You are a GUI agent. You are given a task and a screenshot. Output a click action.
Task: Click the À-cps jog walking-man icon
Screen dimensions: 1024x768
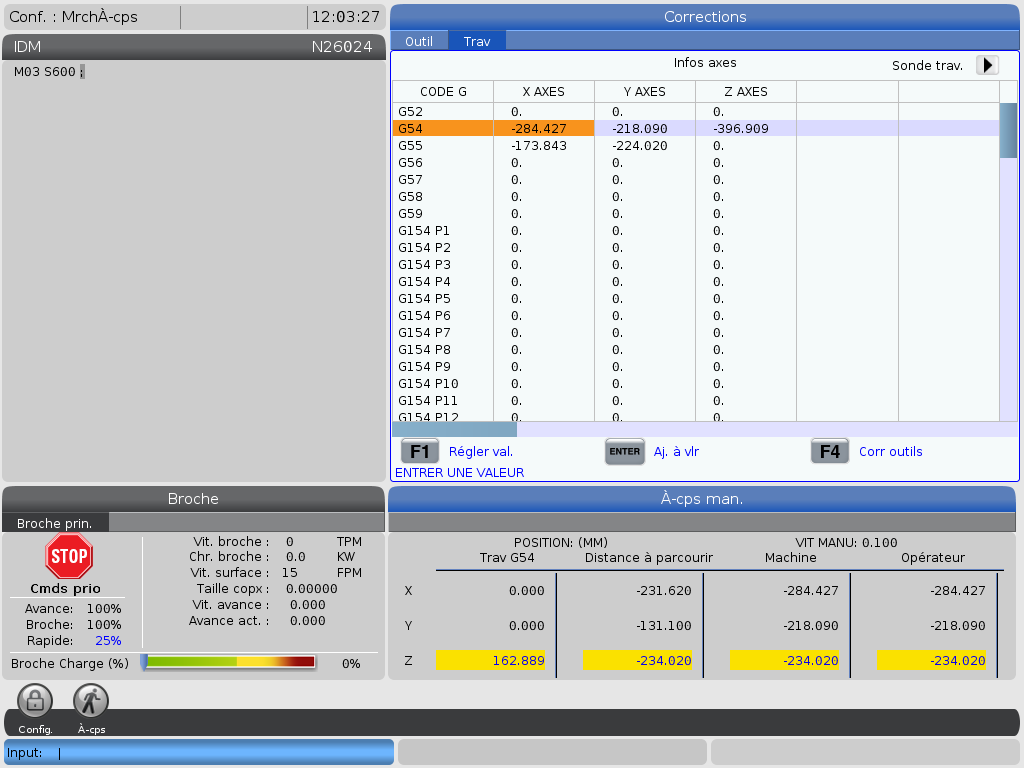pos(91,701)
